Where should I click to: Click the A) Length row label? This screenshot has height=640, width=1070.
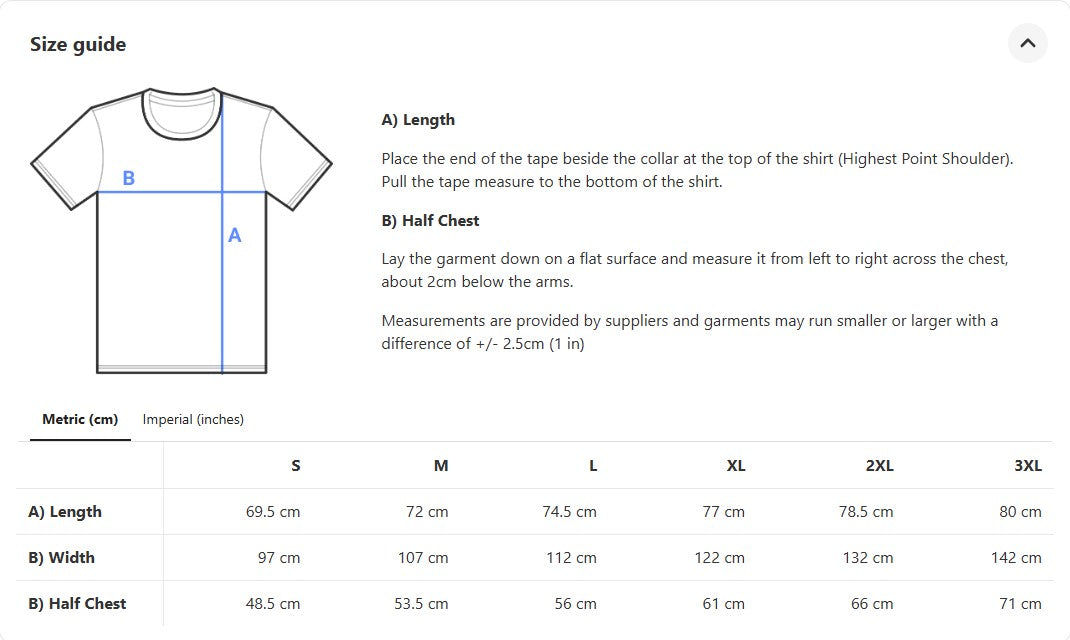65,511
